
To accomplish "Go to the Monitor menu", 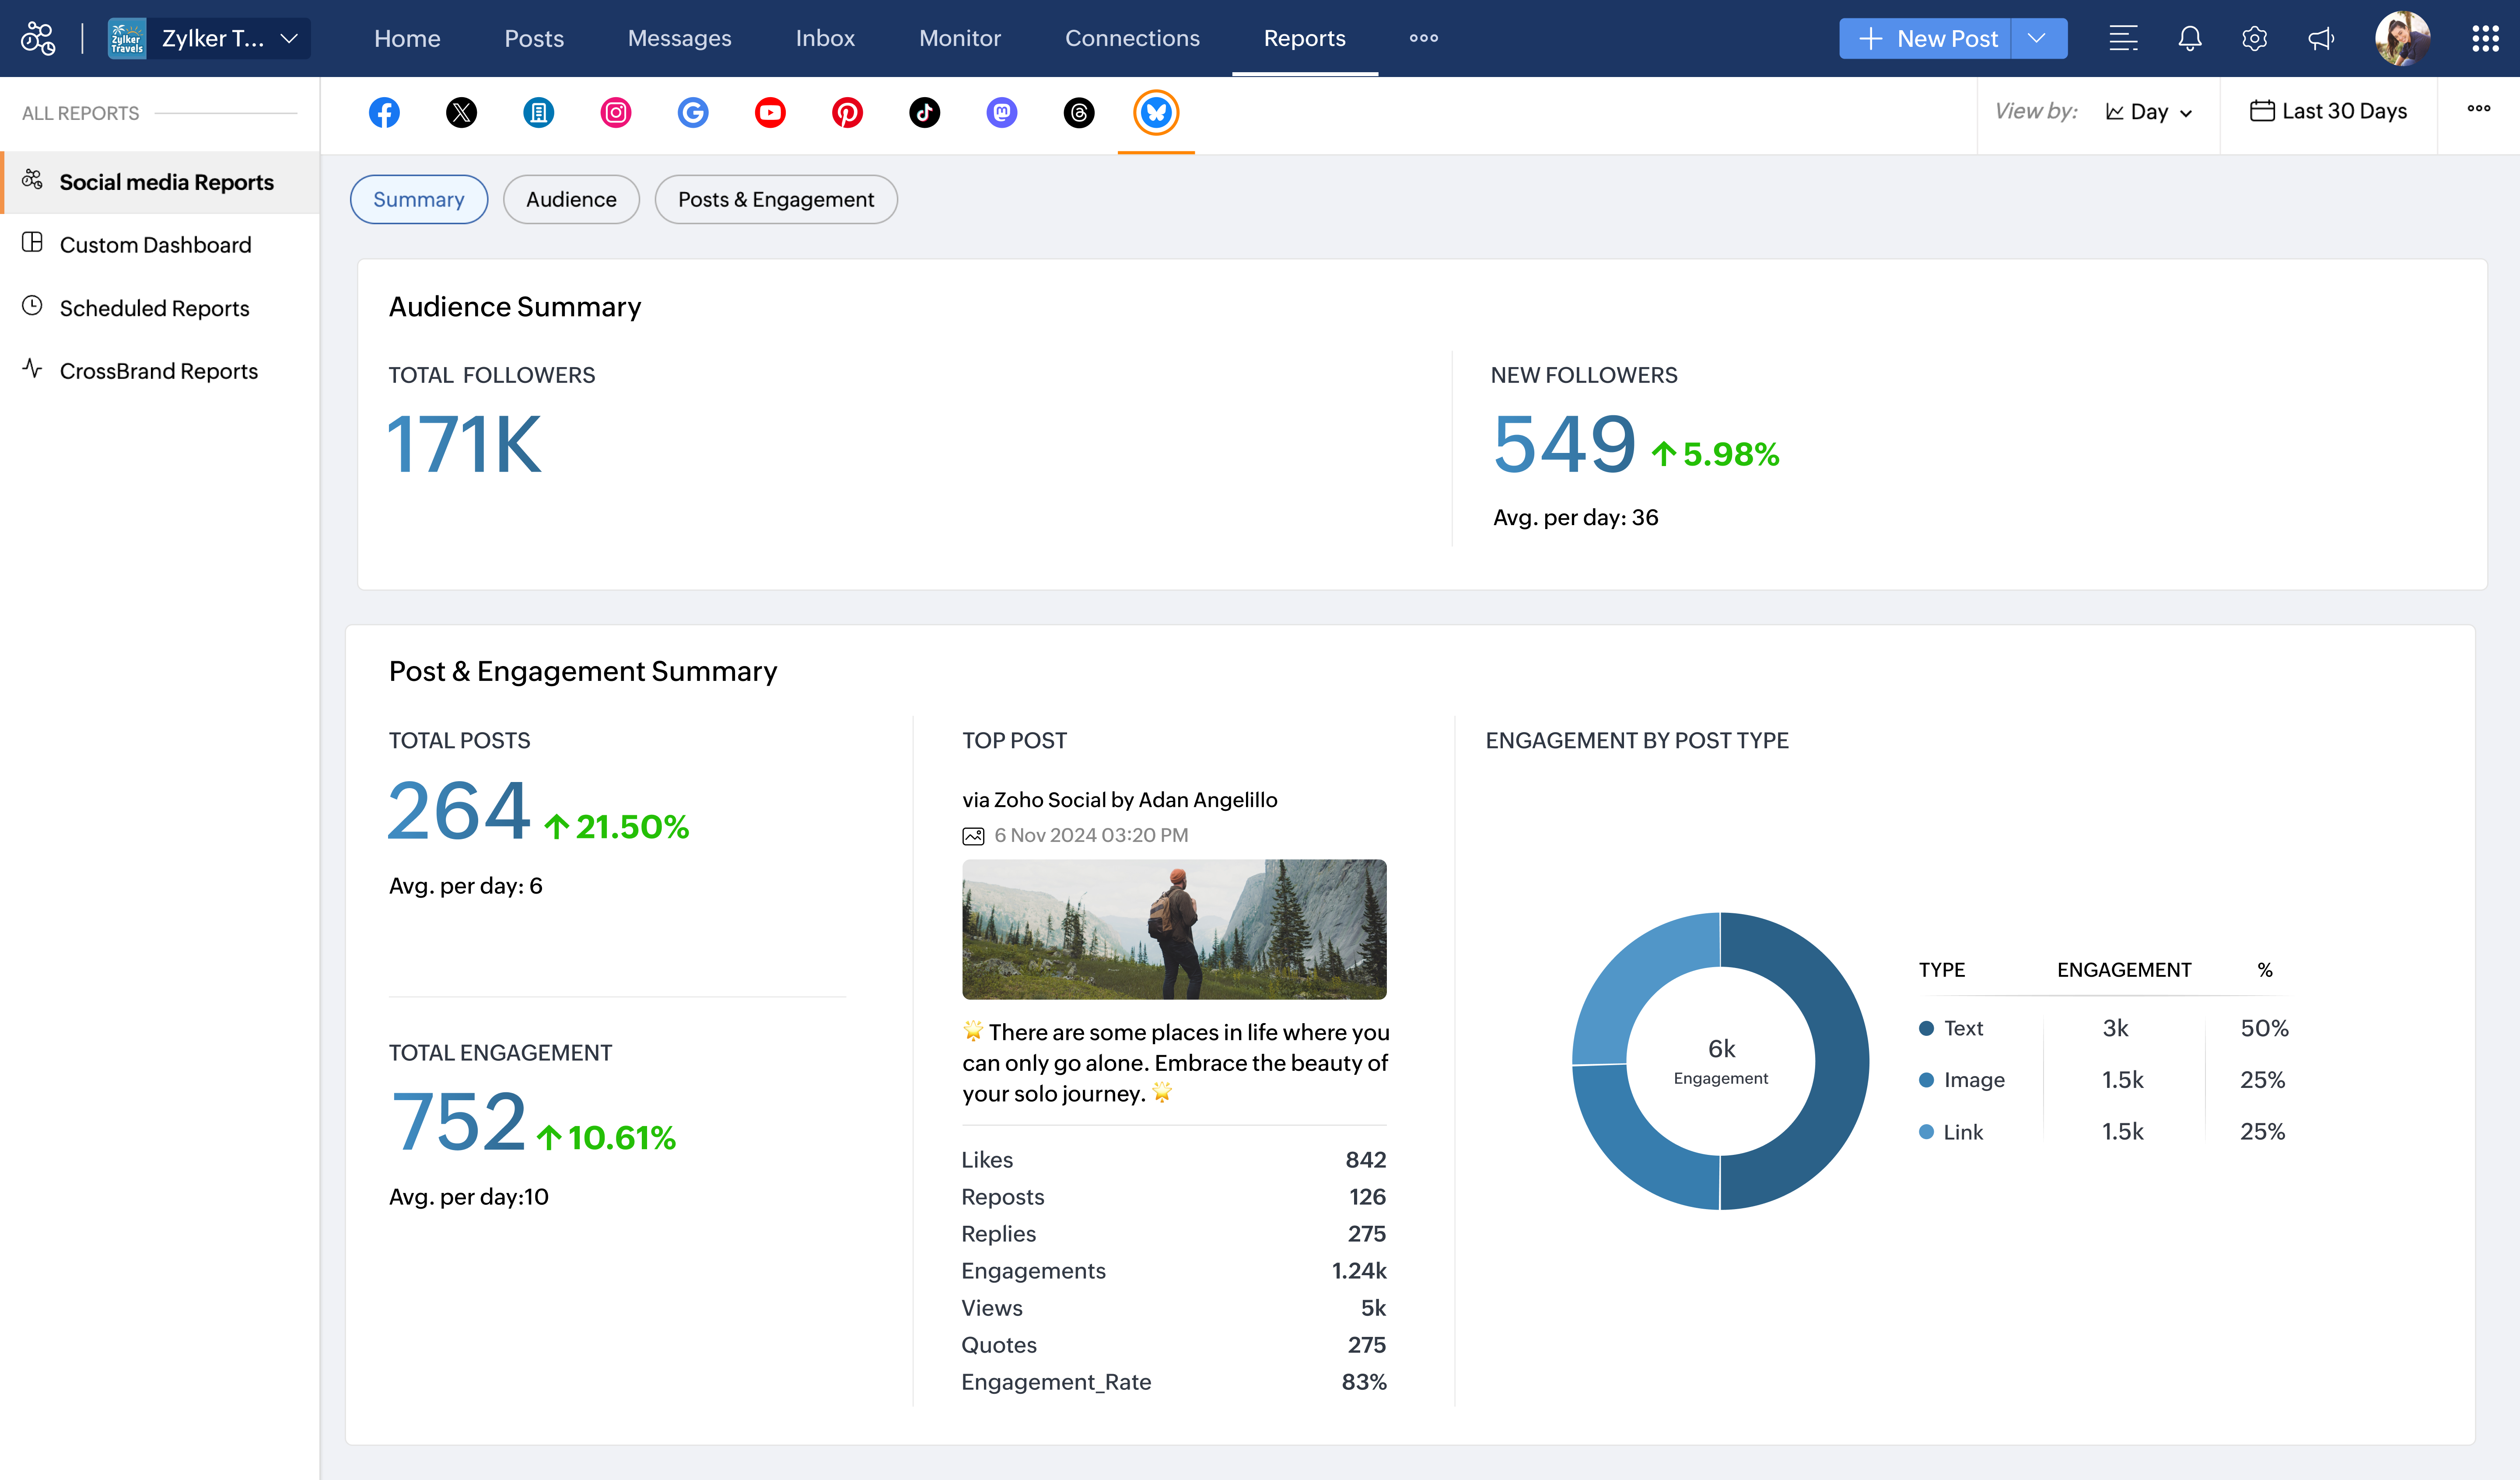I will [959, 38].
